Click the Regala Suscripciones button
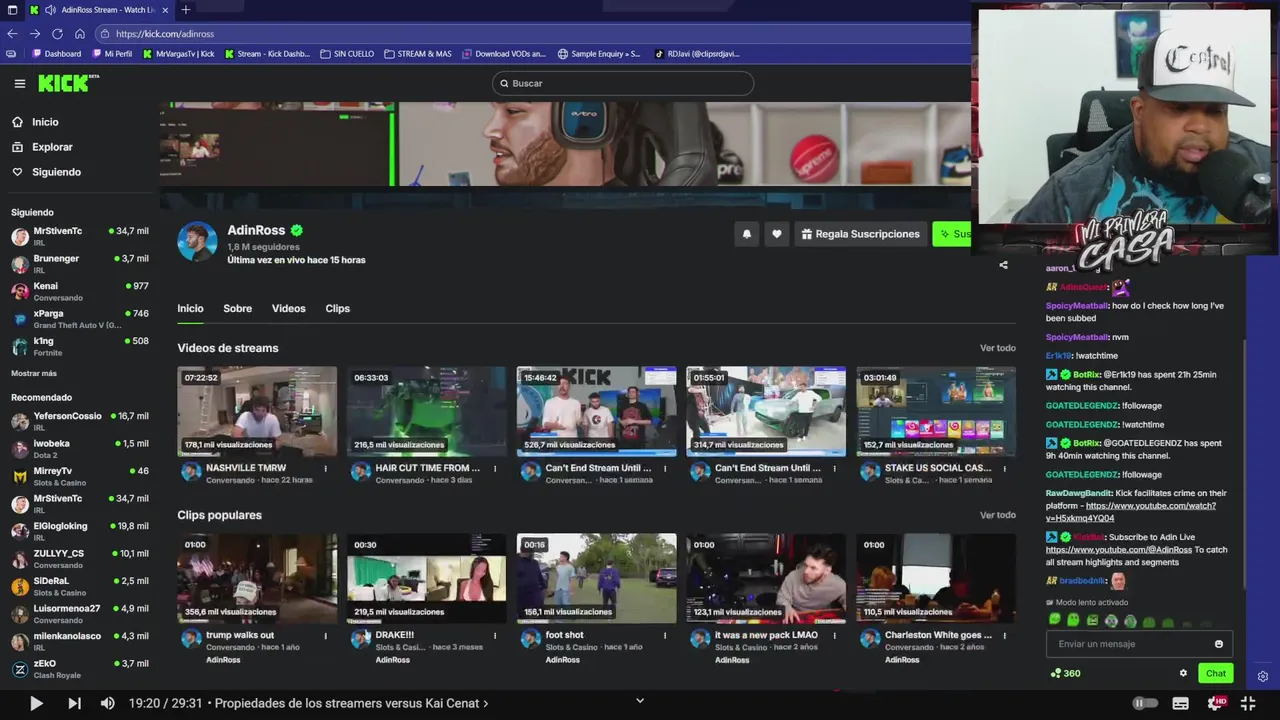Screen dimensions: 1280x720 860,234
